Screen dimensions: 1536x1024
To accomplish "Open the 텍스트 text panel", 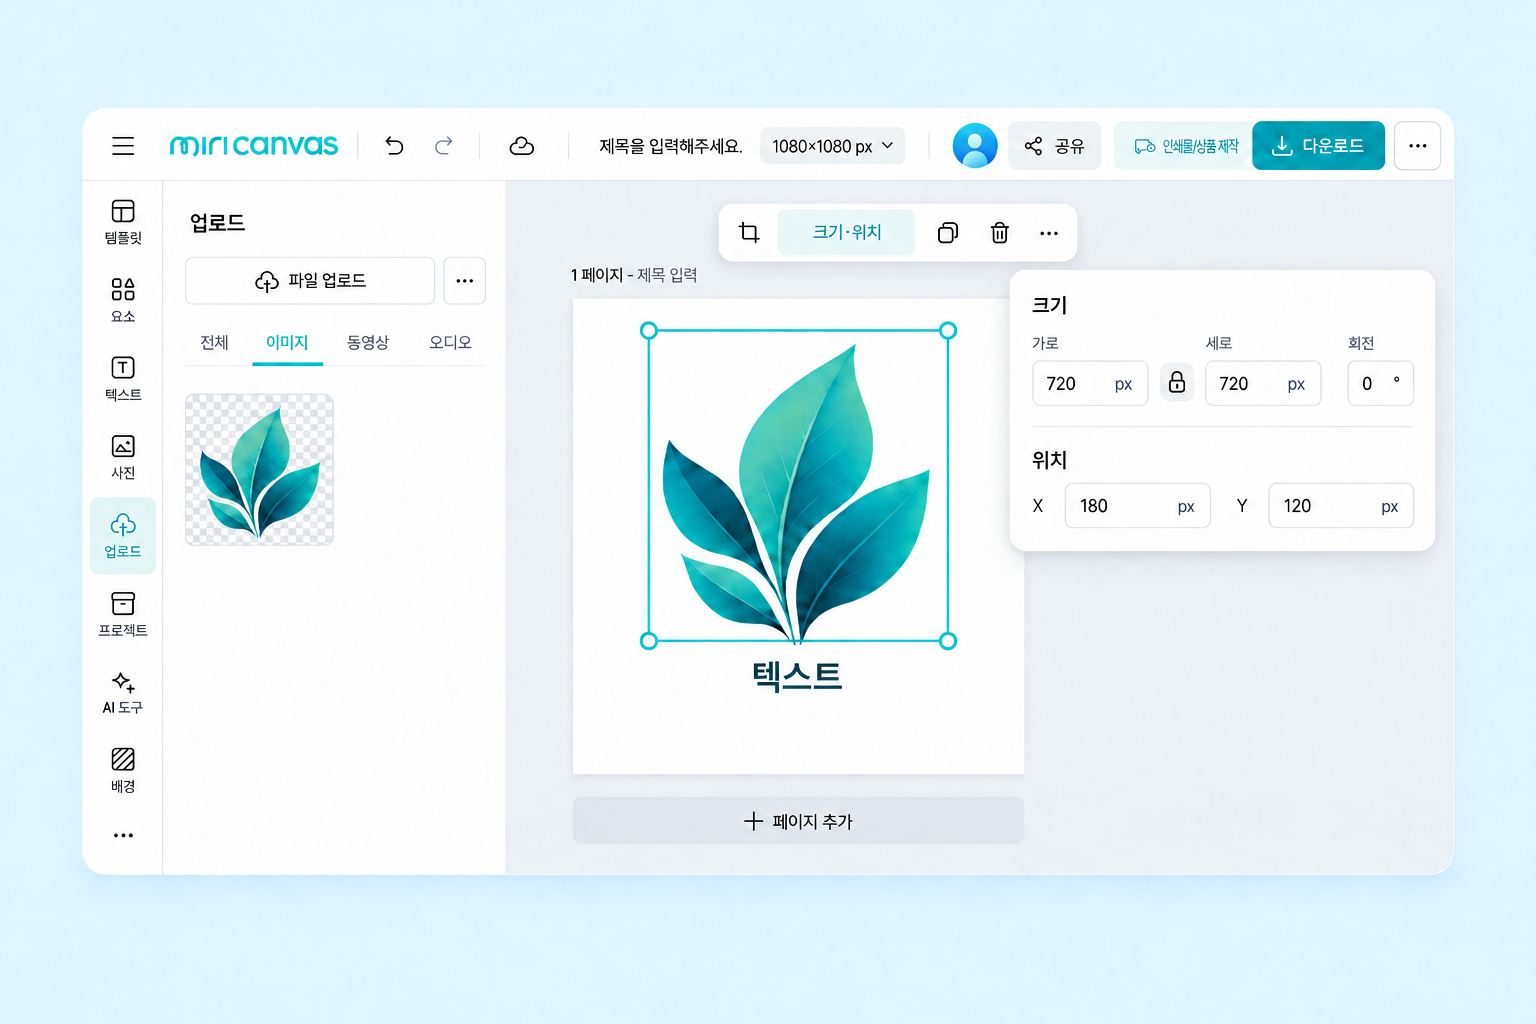I will tap(123, 379).
